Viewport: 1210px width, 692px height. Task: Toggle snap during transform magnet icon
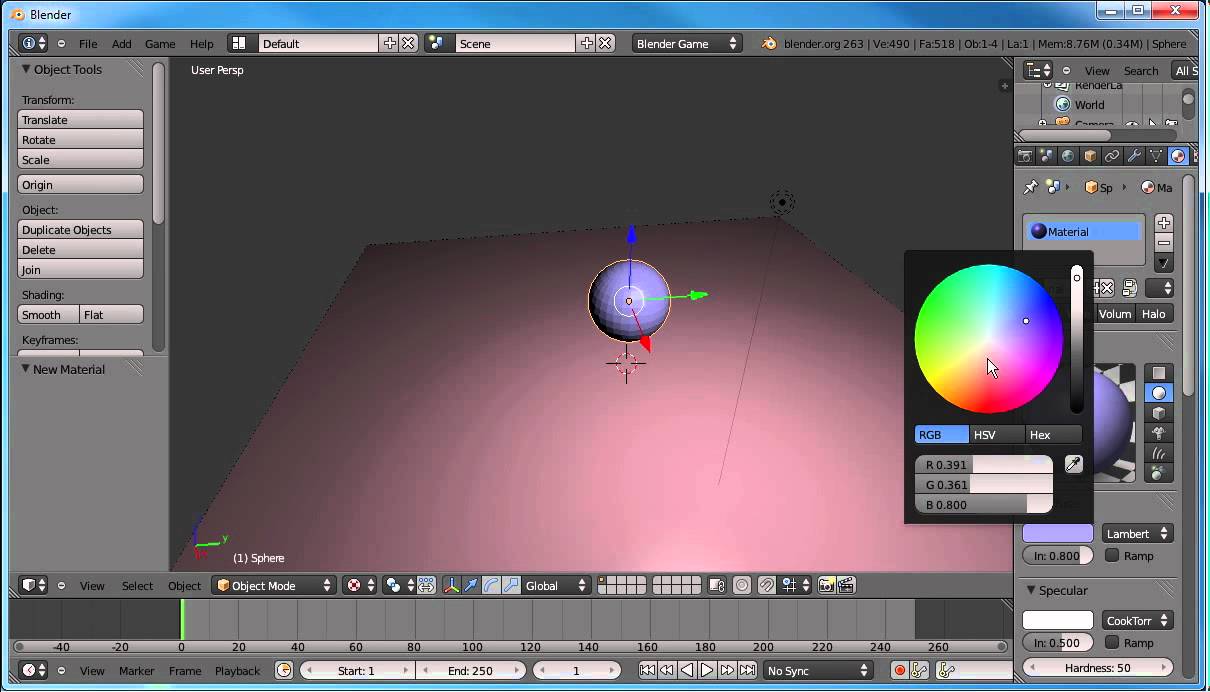[767, 585]
